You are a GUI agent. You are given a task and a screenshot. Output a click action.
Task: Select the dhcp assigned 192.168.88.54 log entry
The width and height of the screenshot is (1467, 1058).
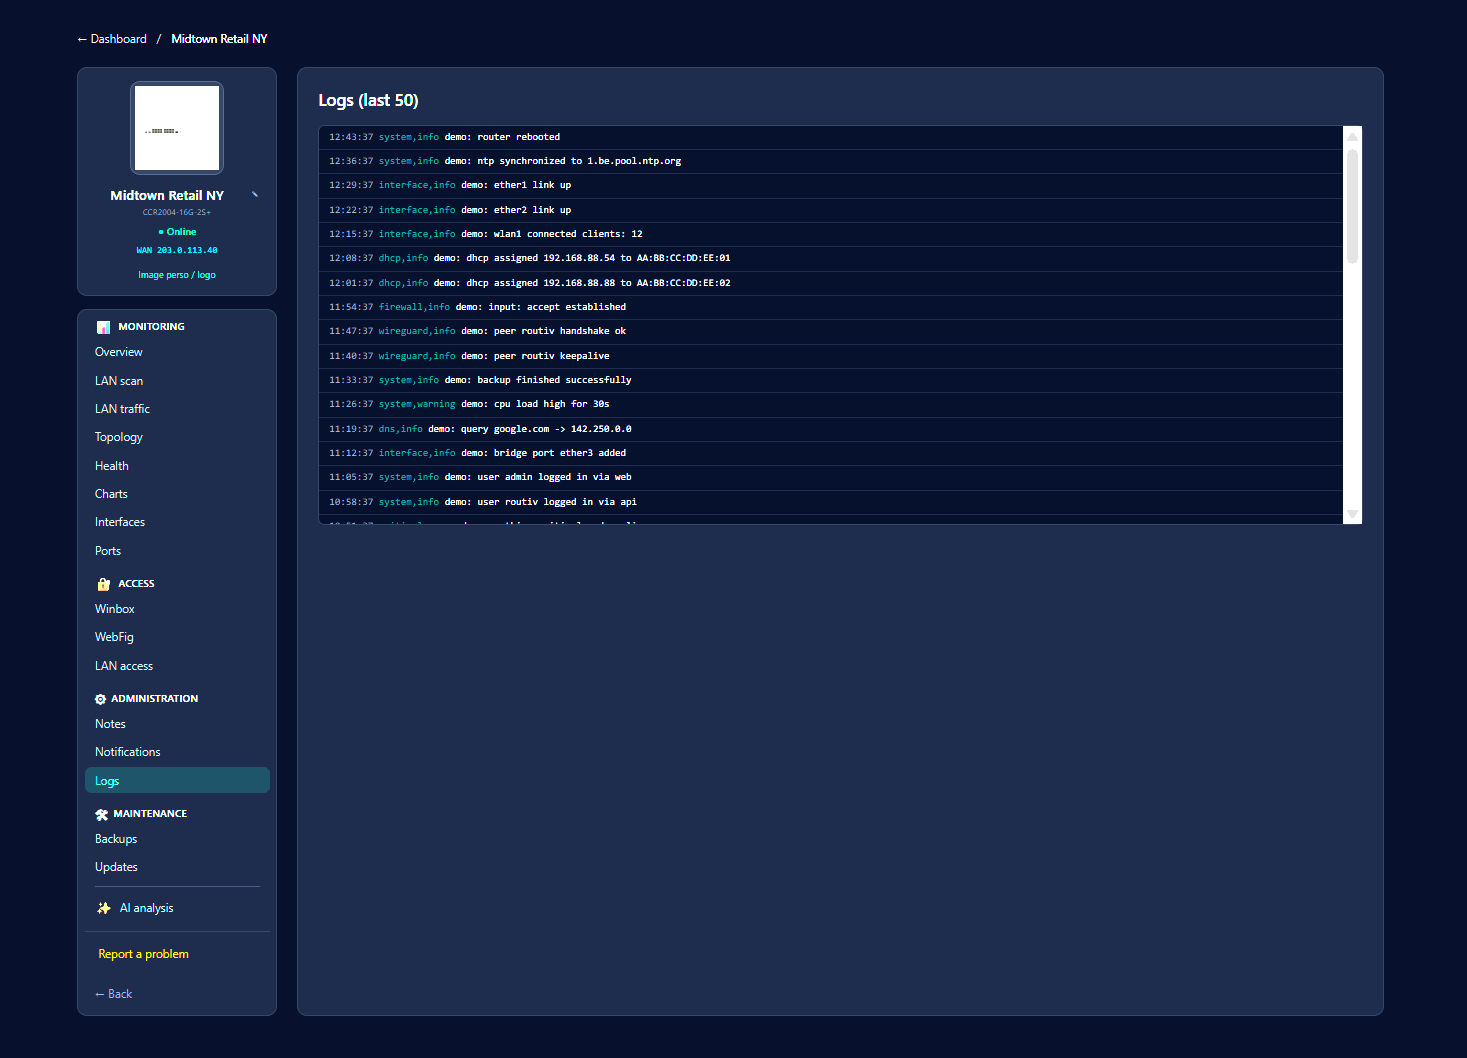click(831, 258)
